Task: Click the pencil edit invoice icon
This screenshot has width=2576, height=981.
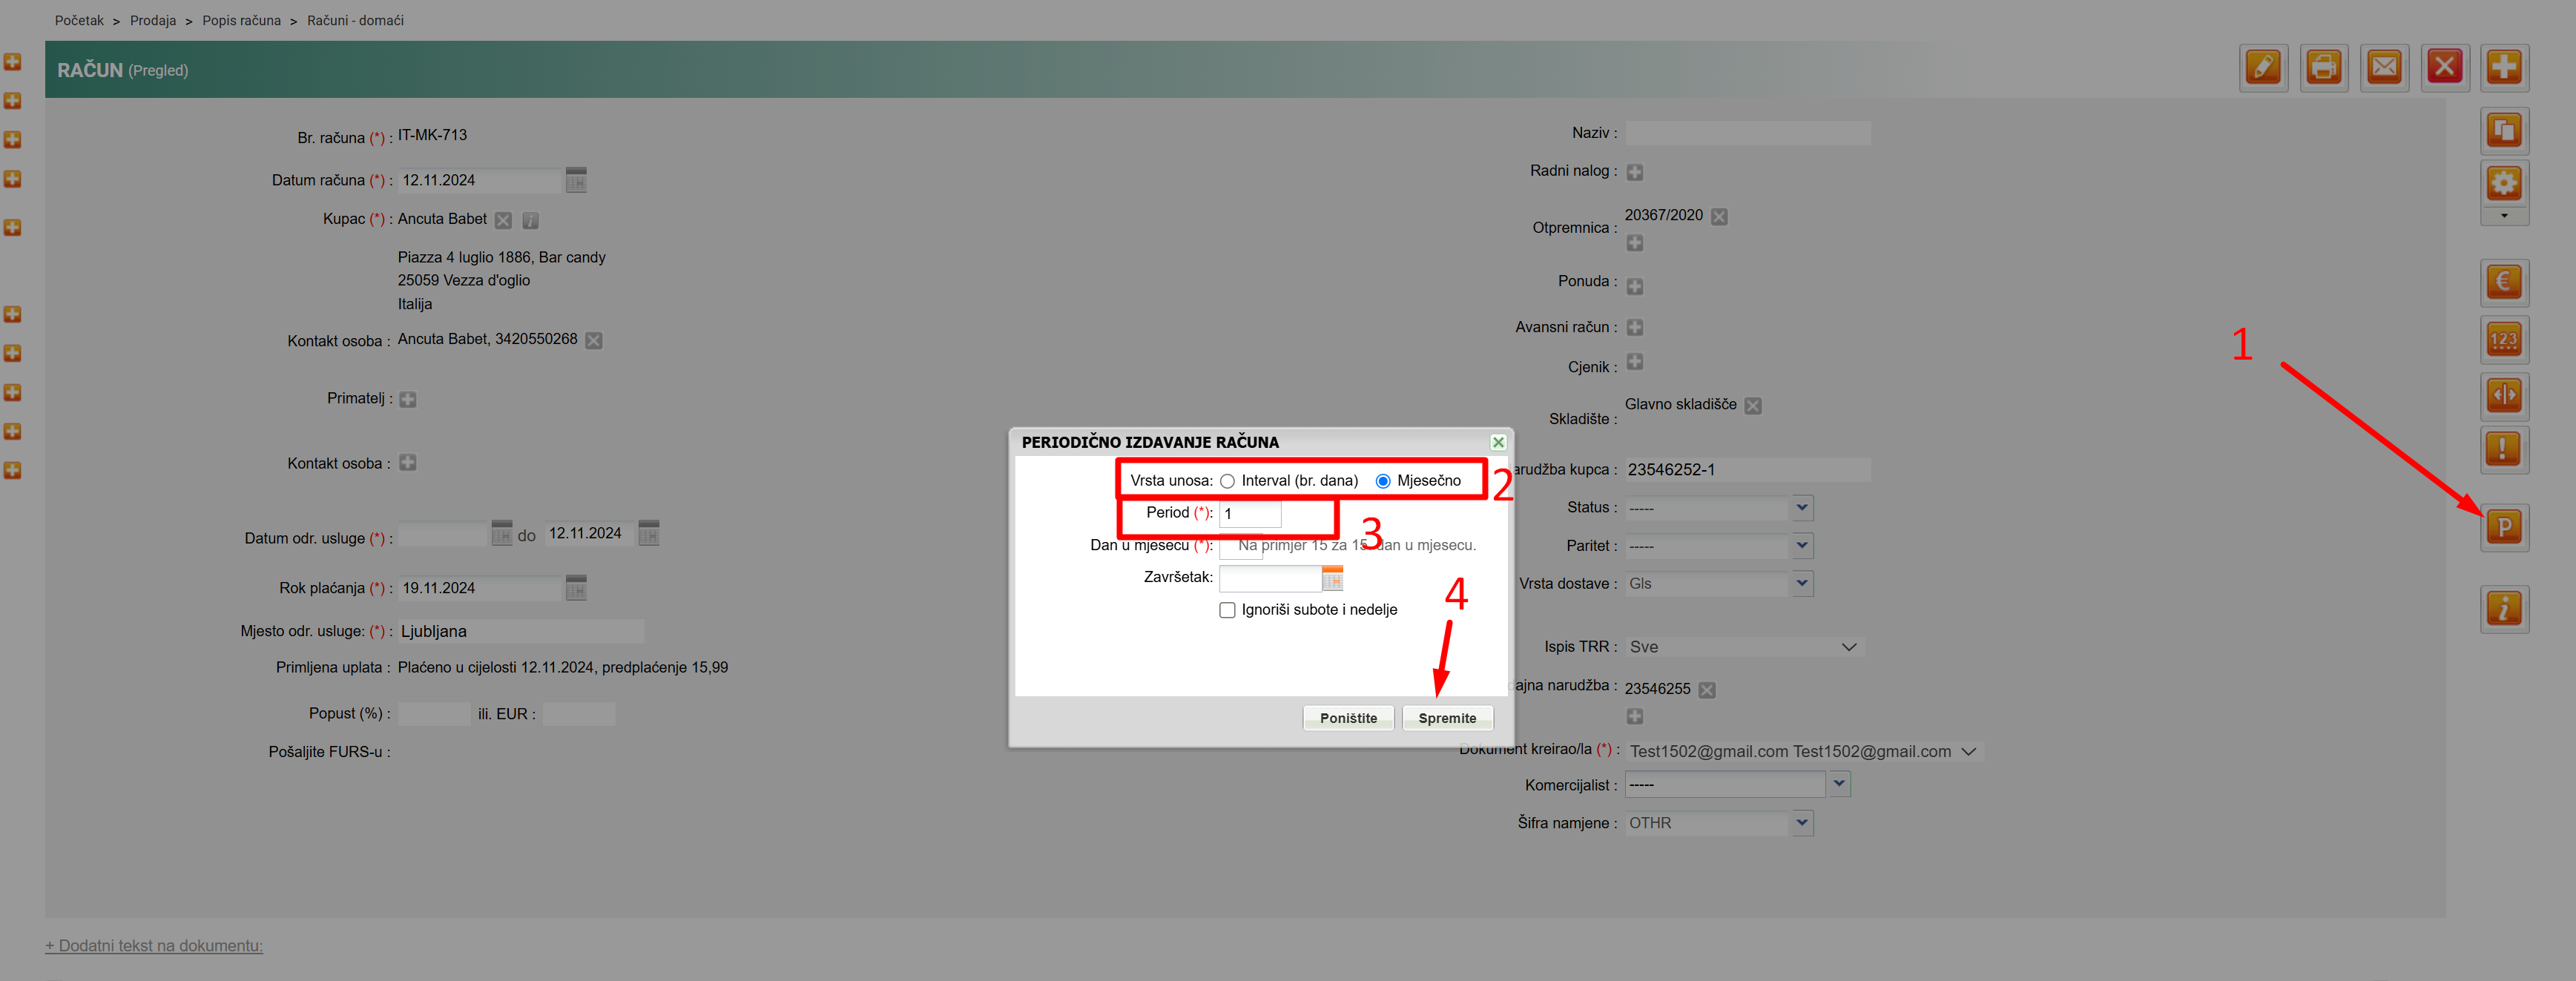Action: 2263,68
